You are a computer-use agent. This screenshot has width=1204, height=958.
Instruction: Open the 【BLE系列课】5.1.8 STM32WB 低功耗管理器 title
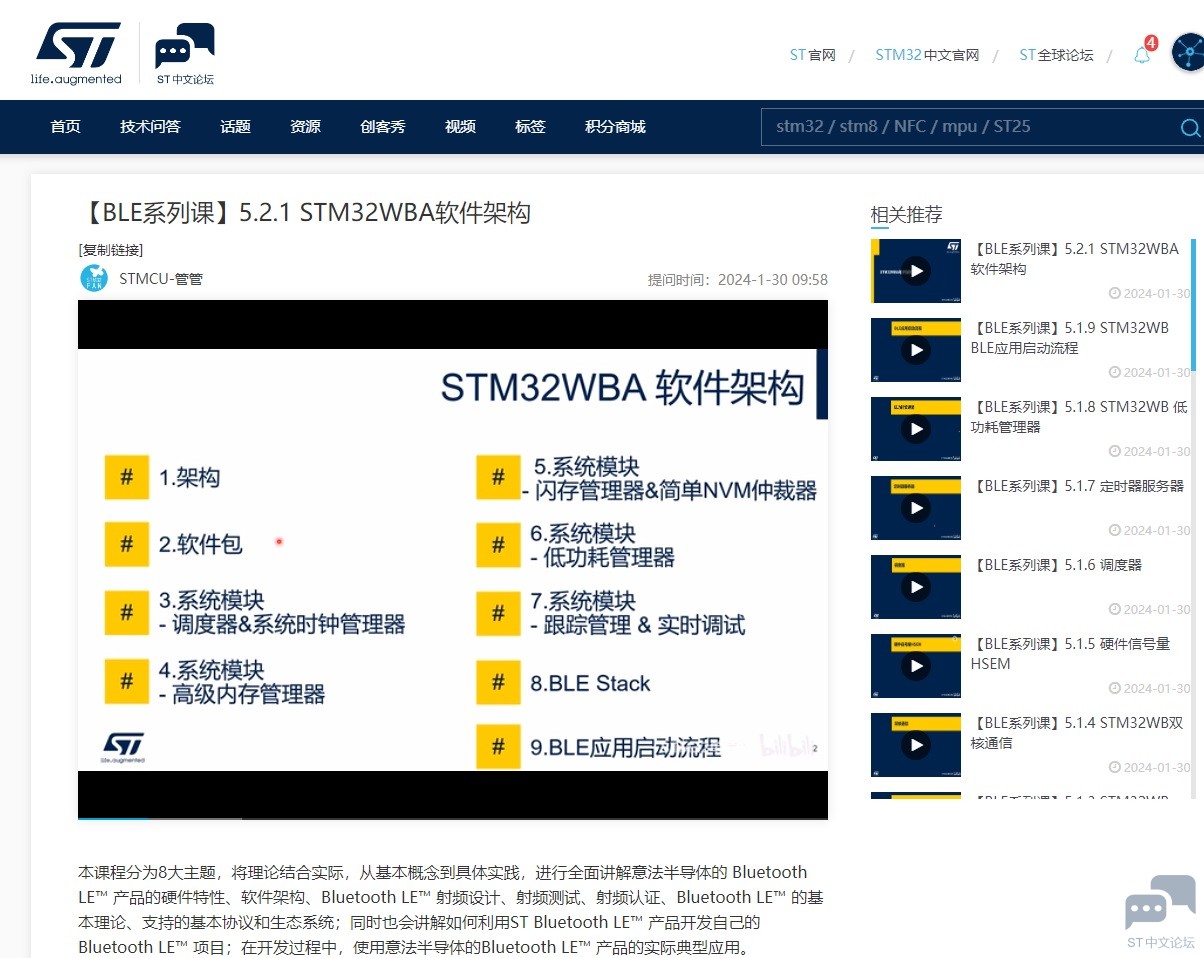(x=1078, y=416)
